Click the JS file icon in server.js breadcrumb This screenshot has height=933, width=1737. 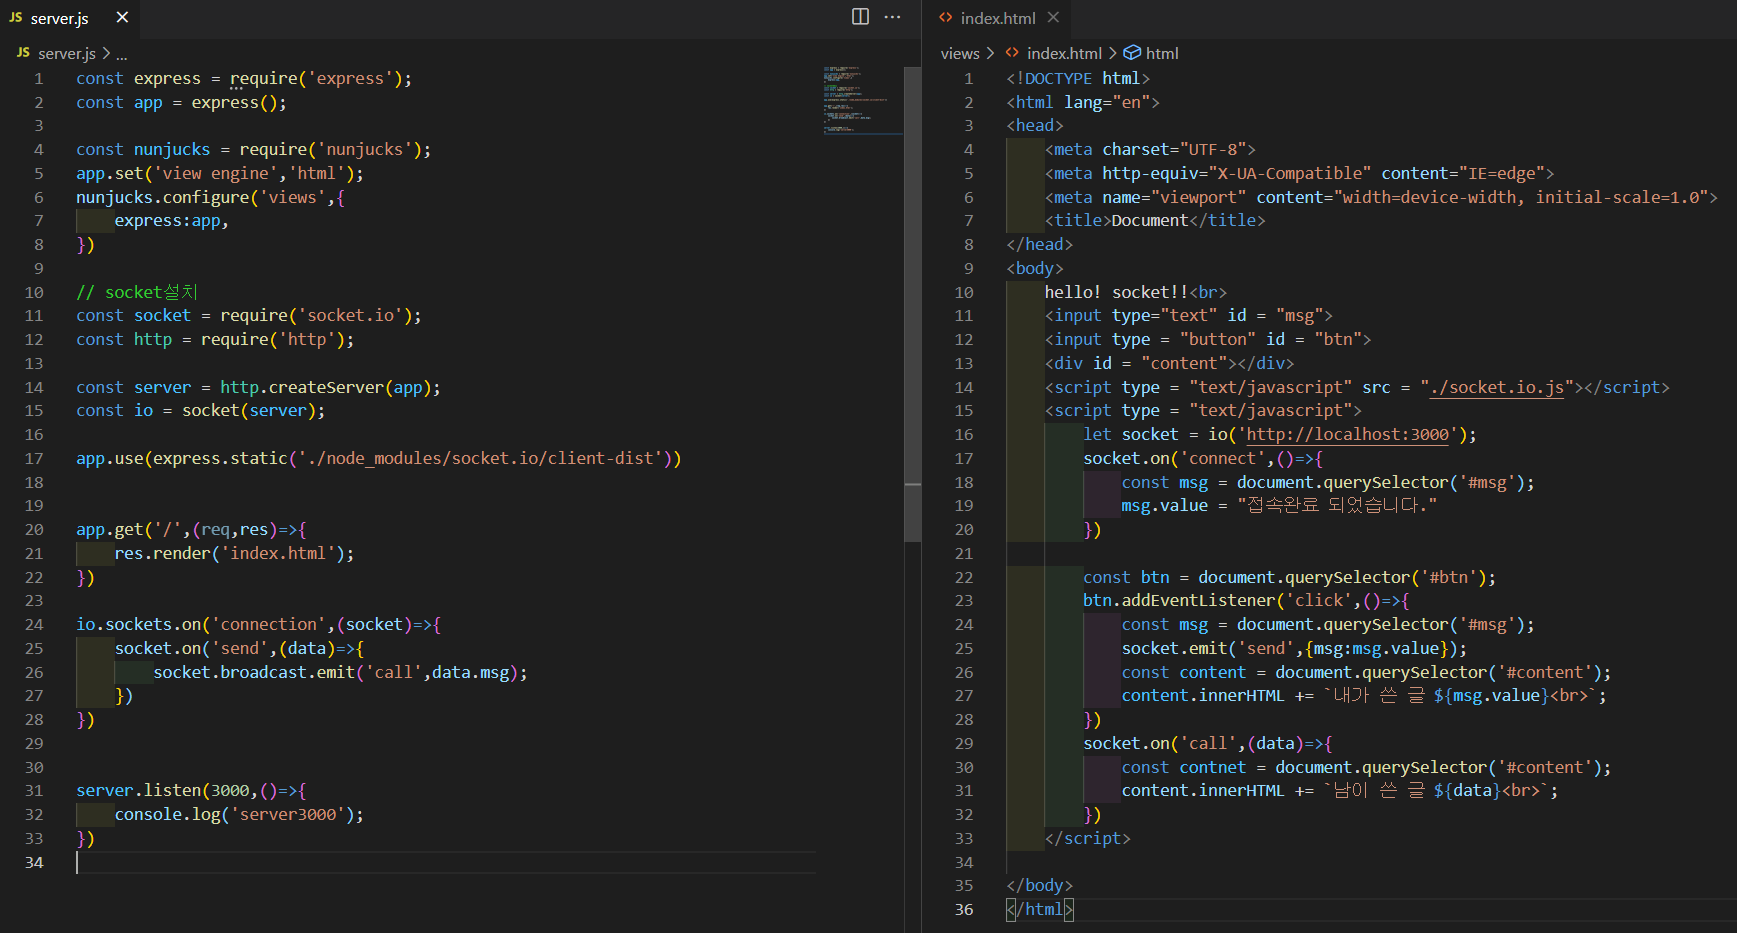click(23, 53)
